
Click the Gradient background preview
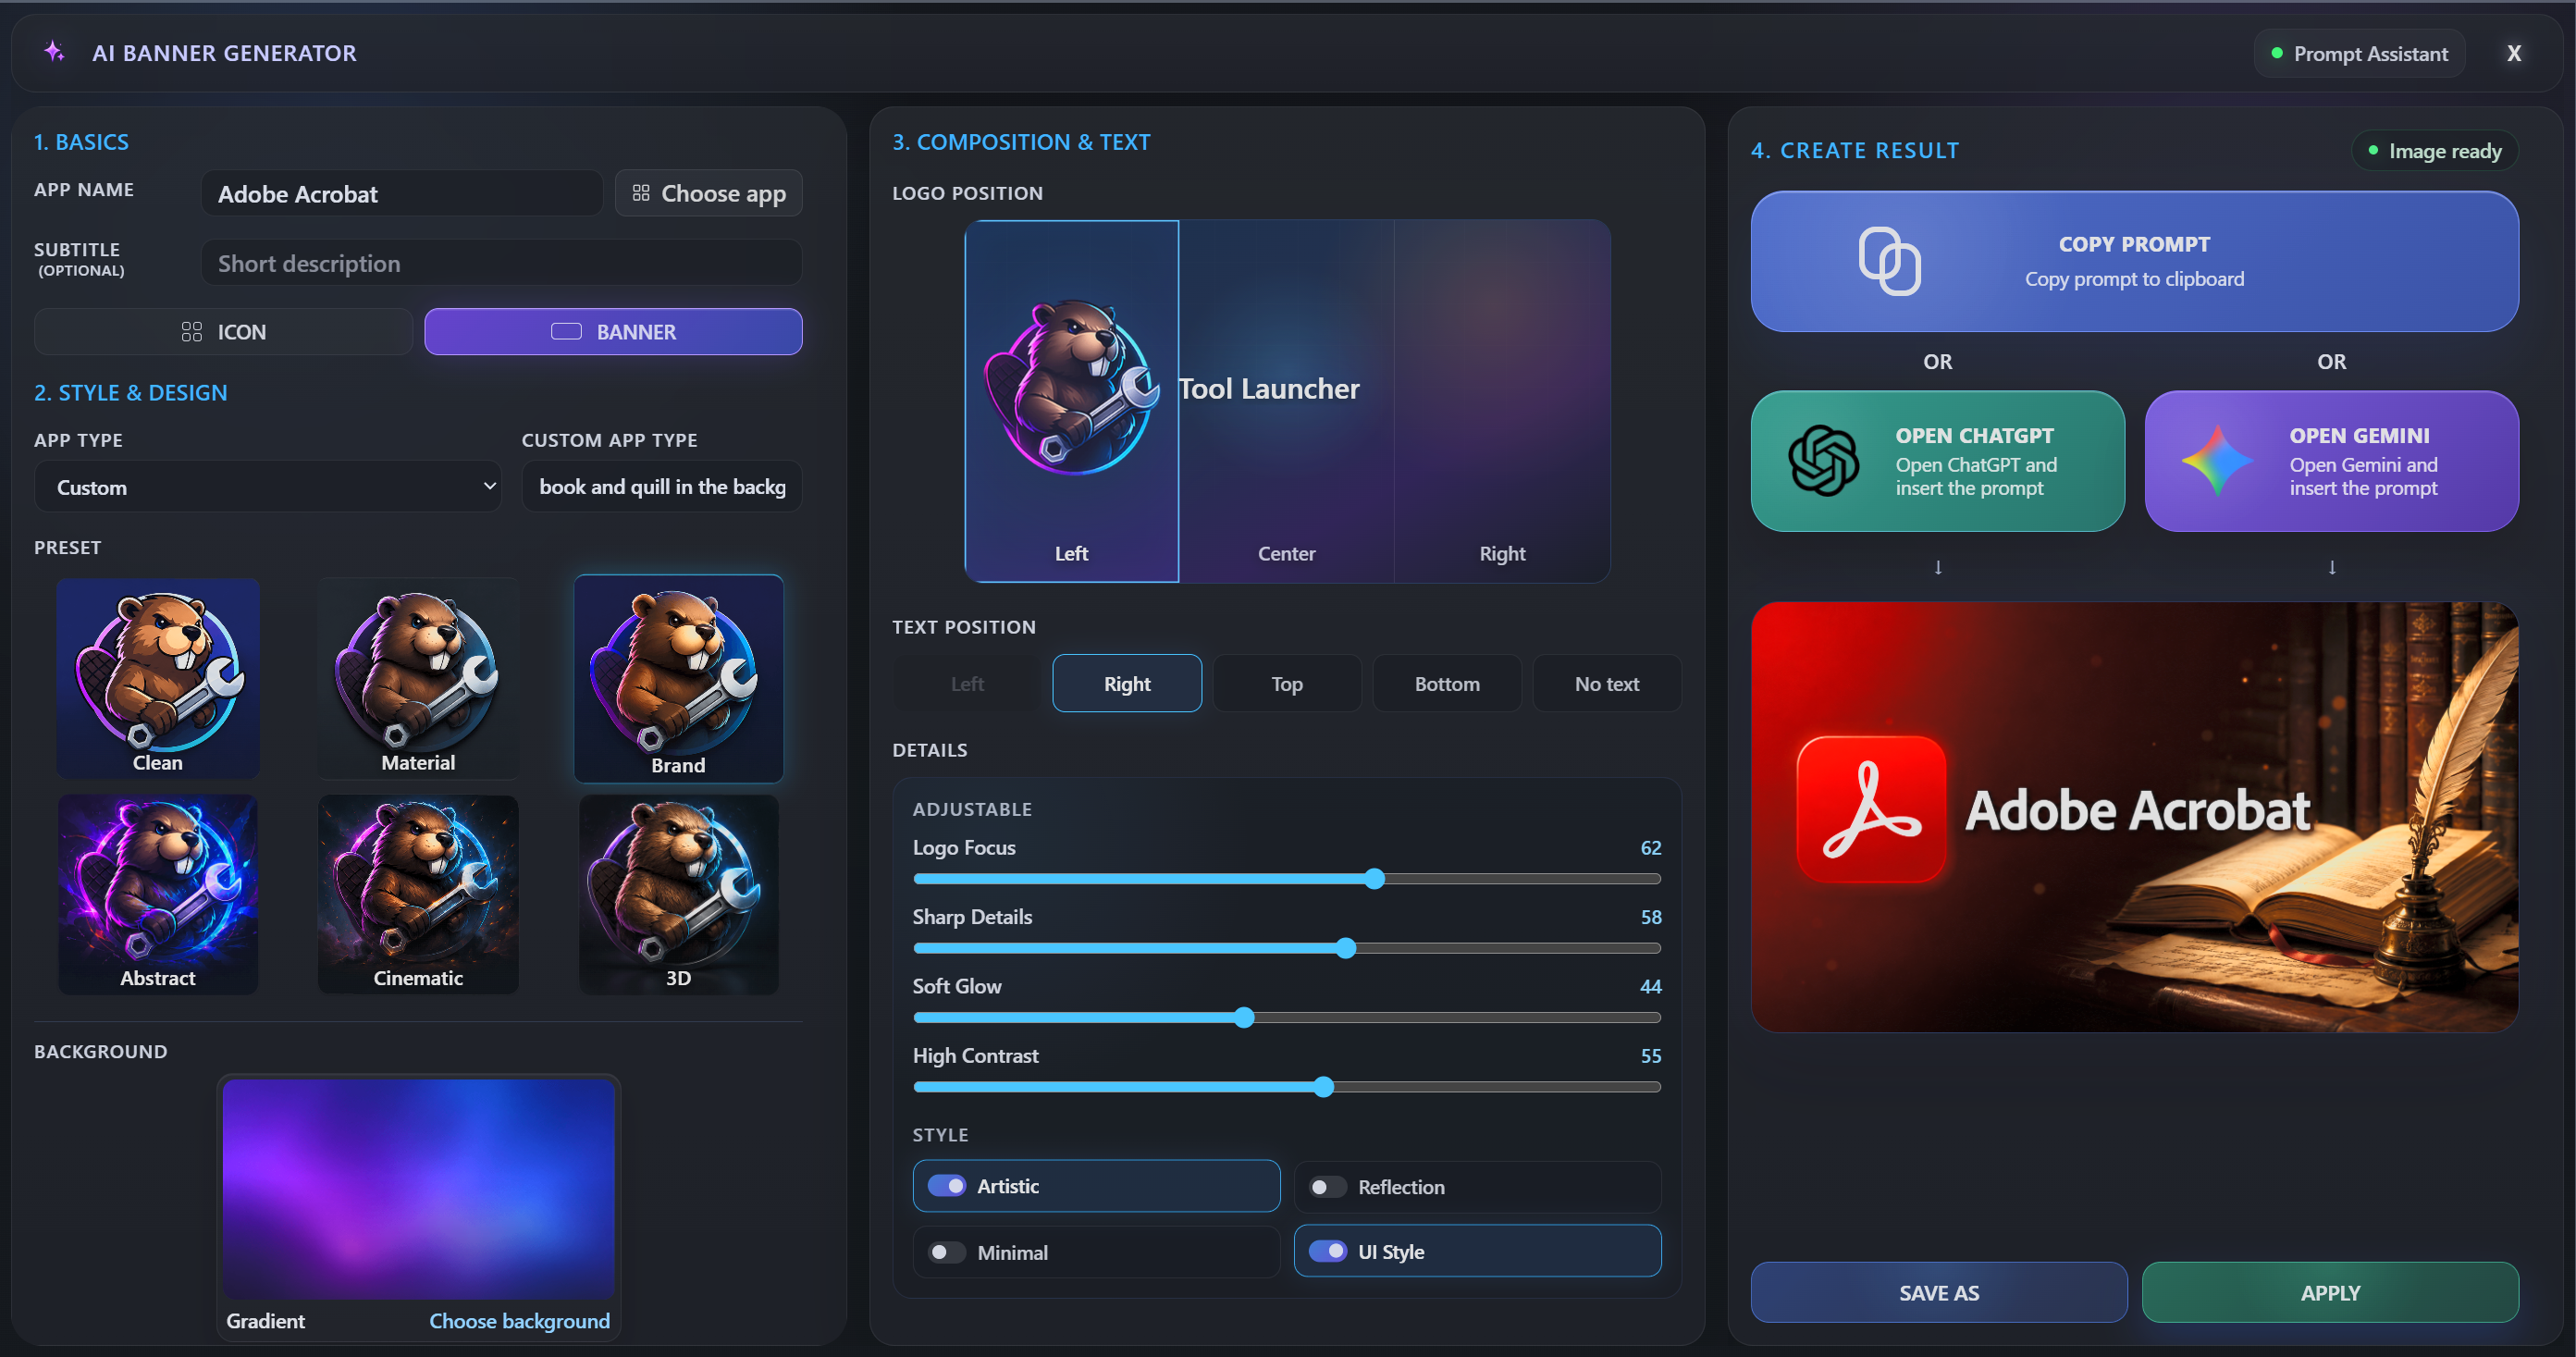tap(418, 1188)
